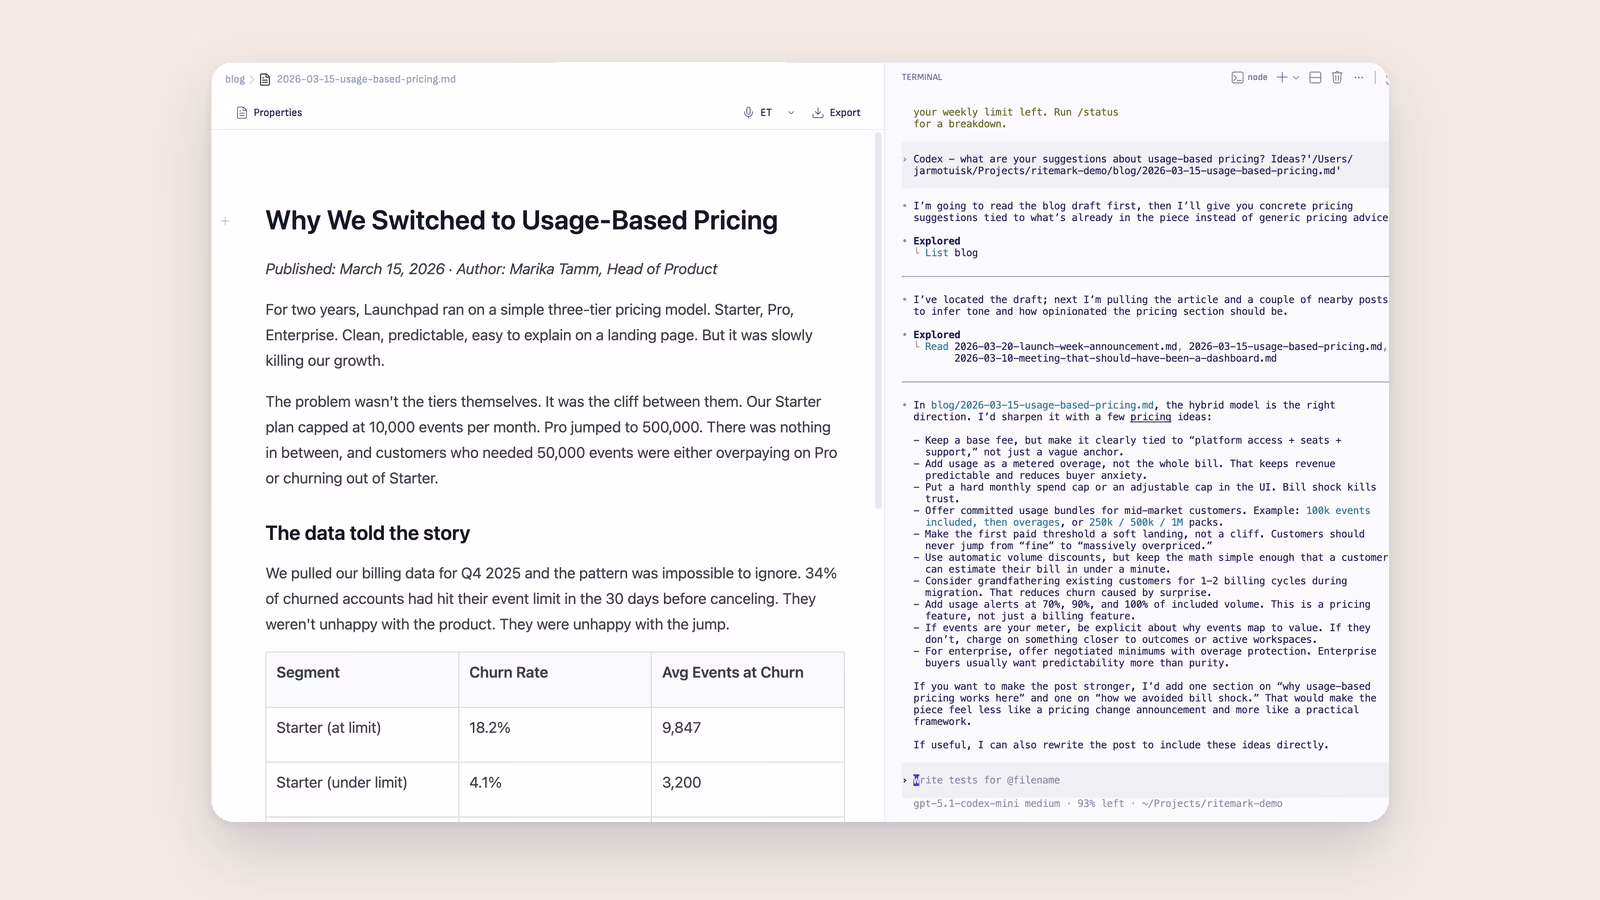The image size is (1600, 900).
Task: Click the '9,847' table cell
Action: tap(748, 735)
